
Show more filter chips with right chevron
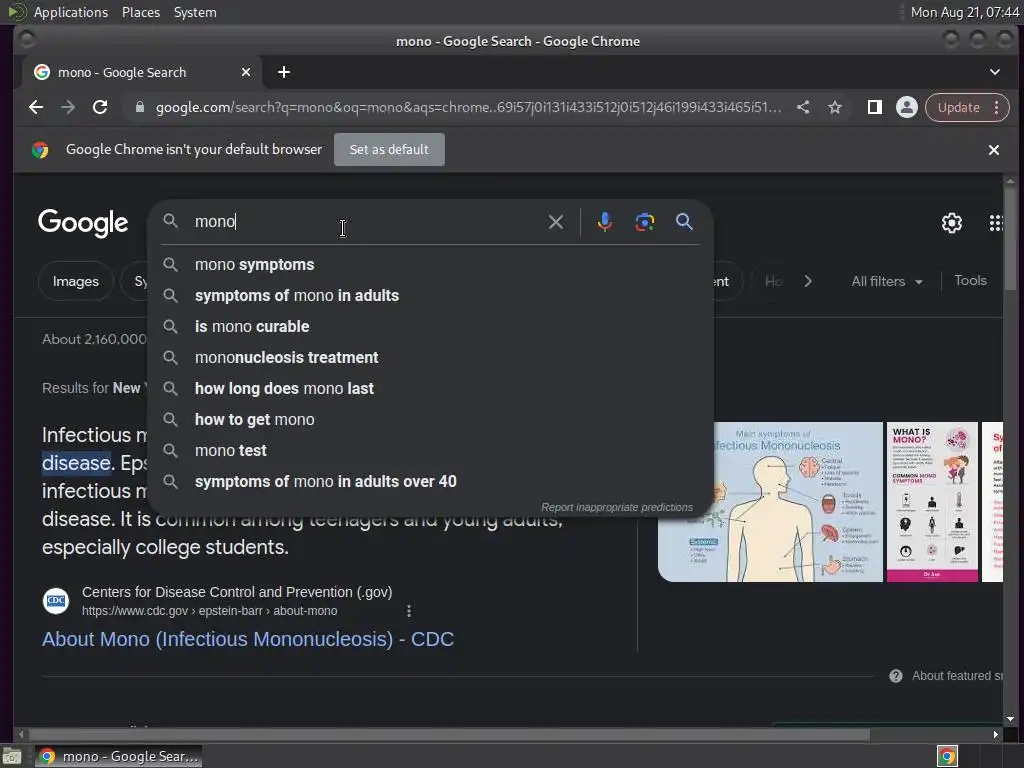[x=808, y=281]
